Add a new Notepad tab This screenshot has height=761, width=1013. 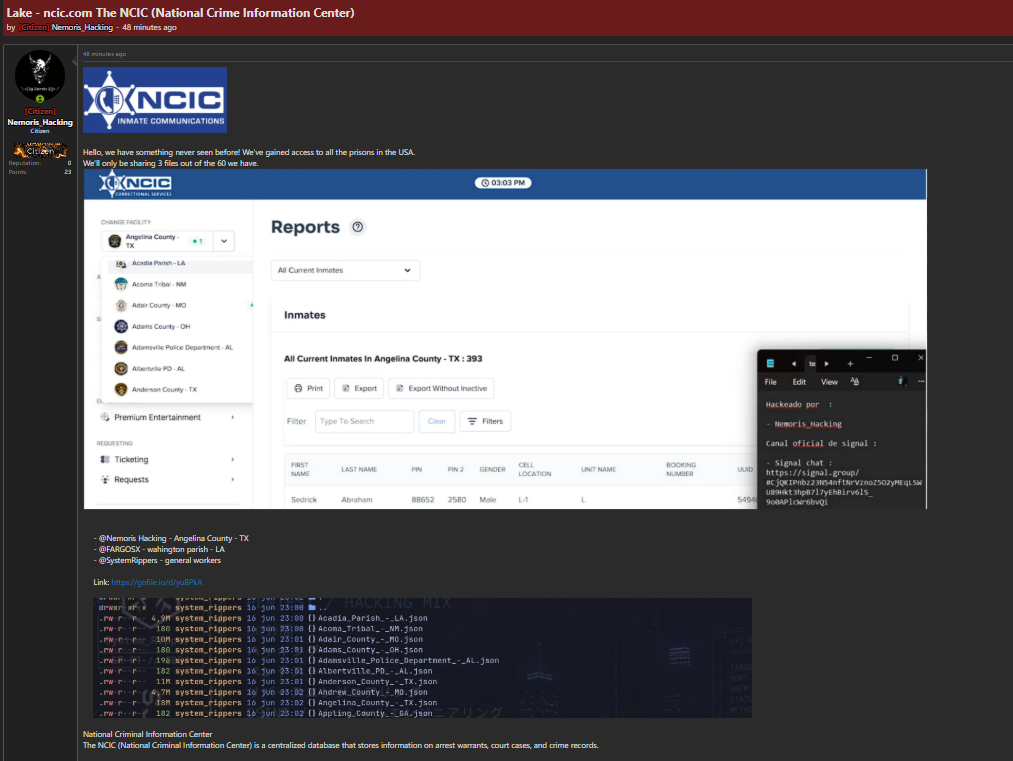coord(850,364)
